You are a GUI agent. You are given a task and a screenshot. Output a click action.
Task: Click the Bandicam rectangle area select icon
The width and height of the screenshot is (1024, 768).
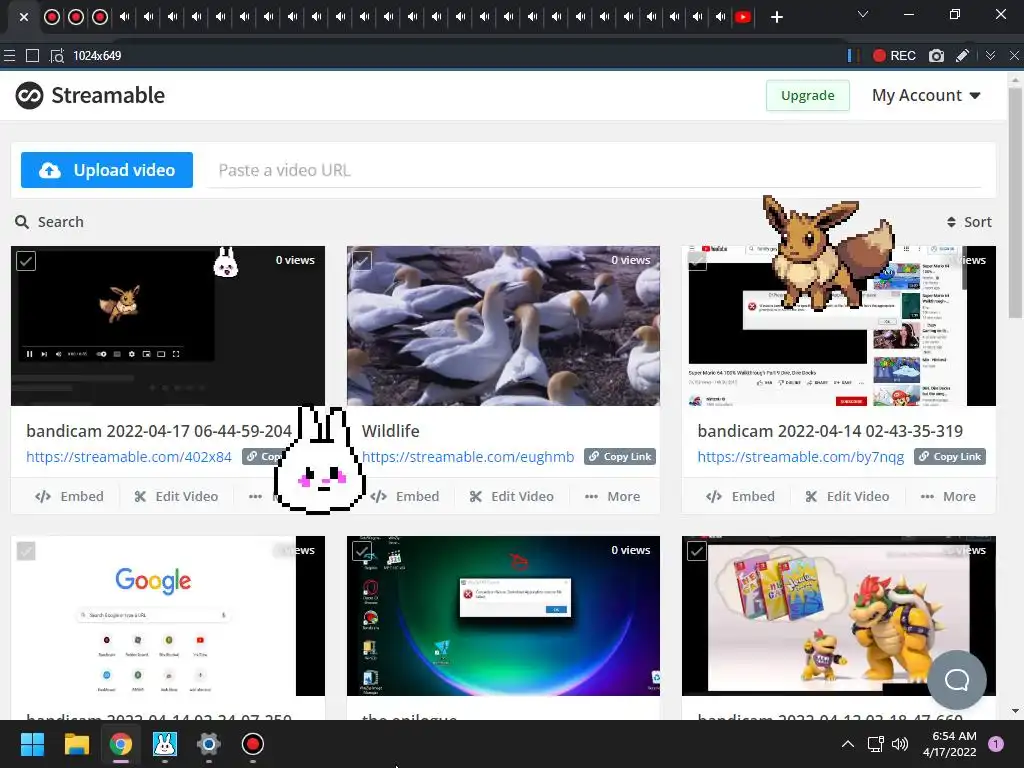pyautogui.click(x=32, y=56)
